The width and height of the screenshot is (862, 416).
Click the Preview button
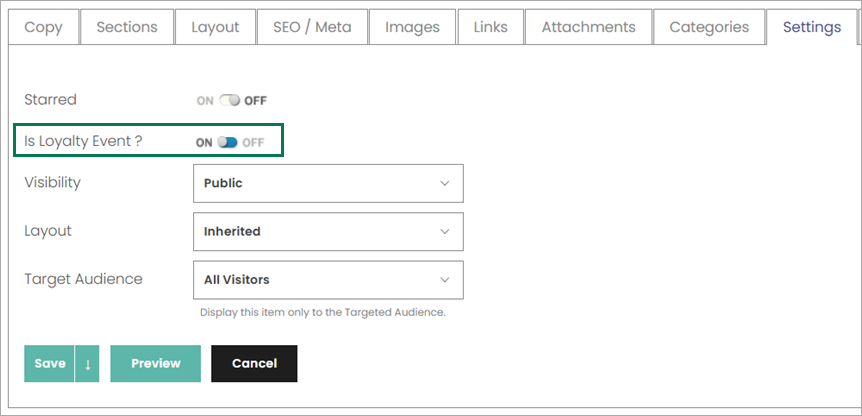[156, 363]
